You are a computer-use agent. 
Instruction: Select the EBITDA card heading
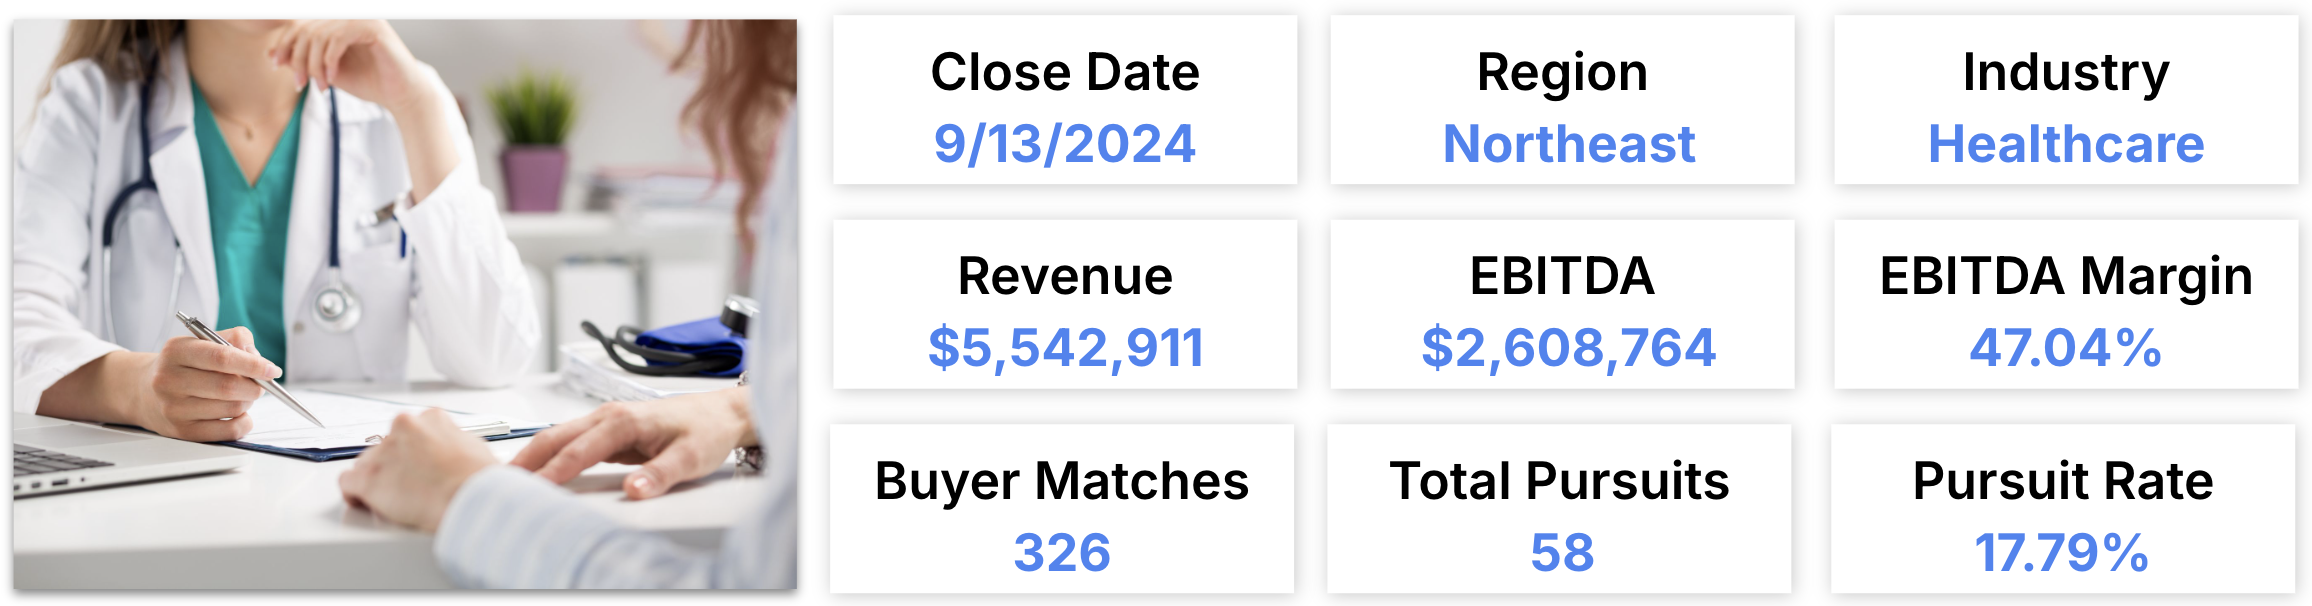point(1562,276)
